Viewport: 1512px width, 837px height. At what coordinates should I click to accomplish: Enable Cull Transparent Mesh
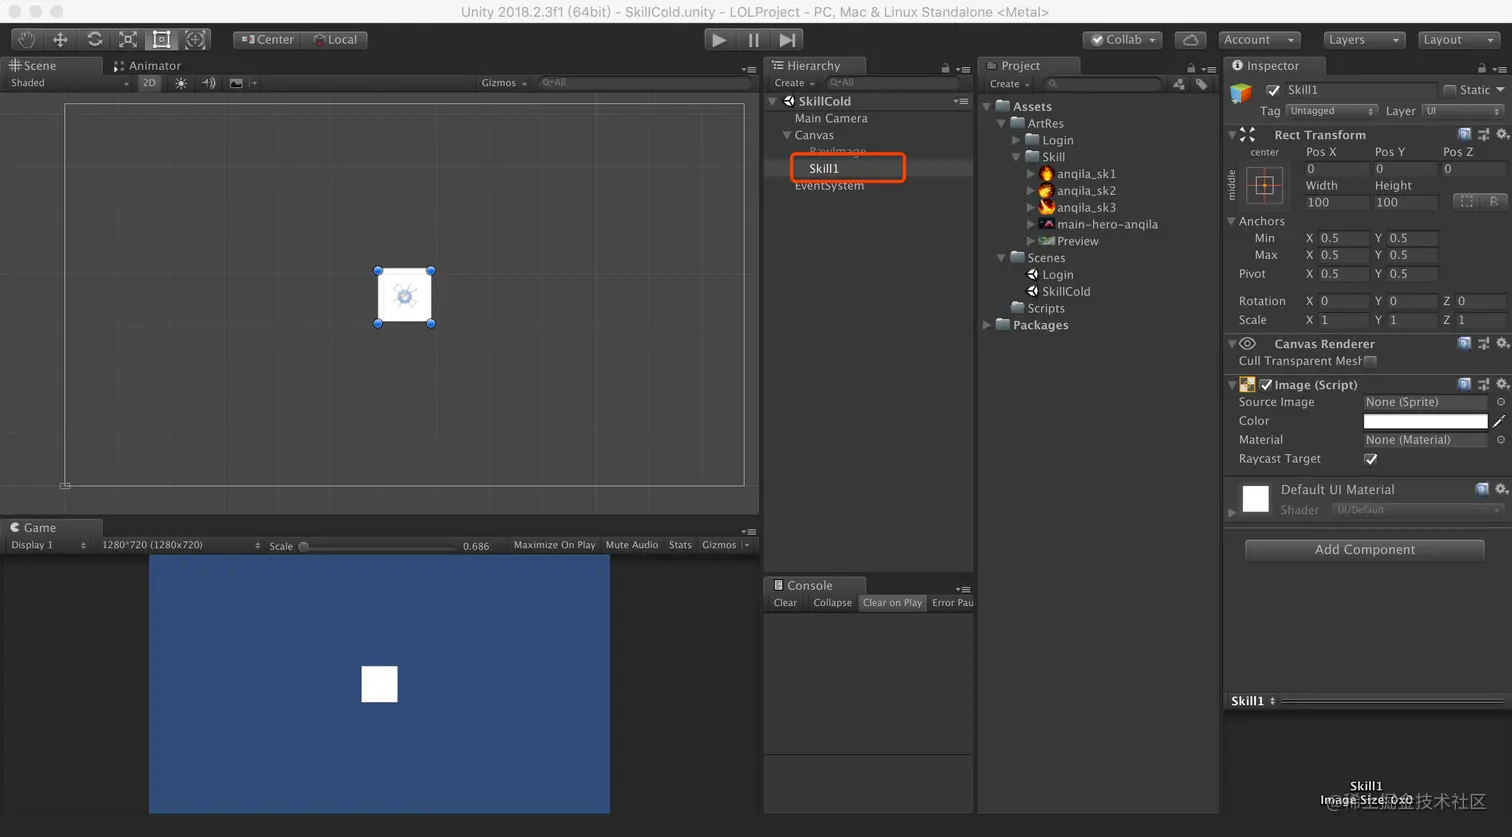pyautogui.click(x=1370, y=361)
